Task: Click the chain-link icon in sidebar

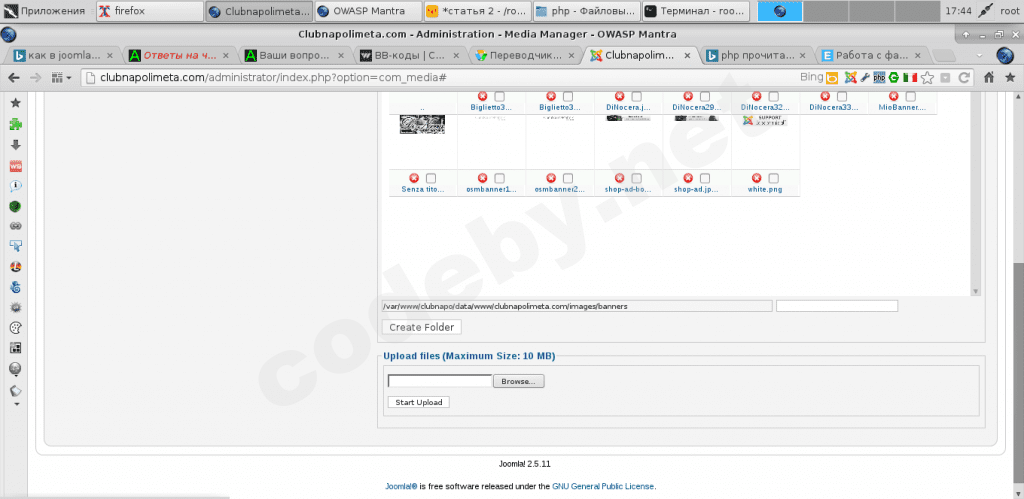Action: (x=16, y=226)
